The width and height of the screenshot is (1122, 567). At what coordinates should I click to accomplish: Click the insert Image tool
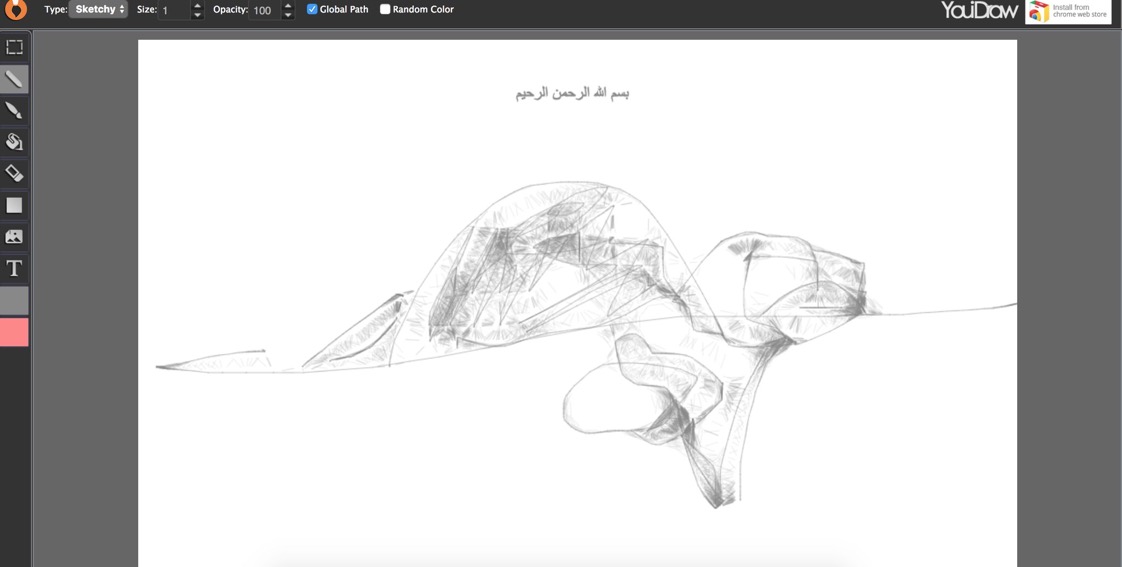14,237
